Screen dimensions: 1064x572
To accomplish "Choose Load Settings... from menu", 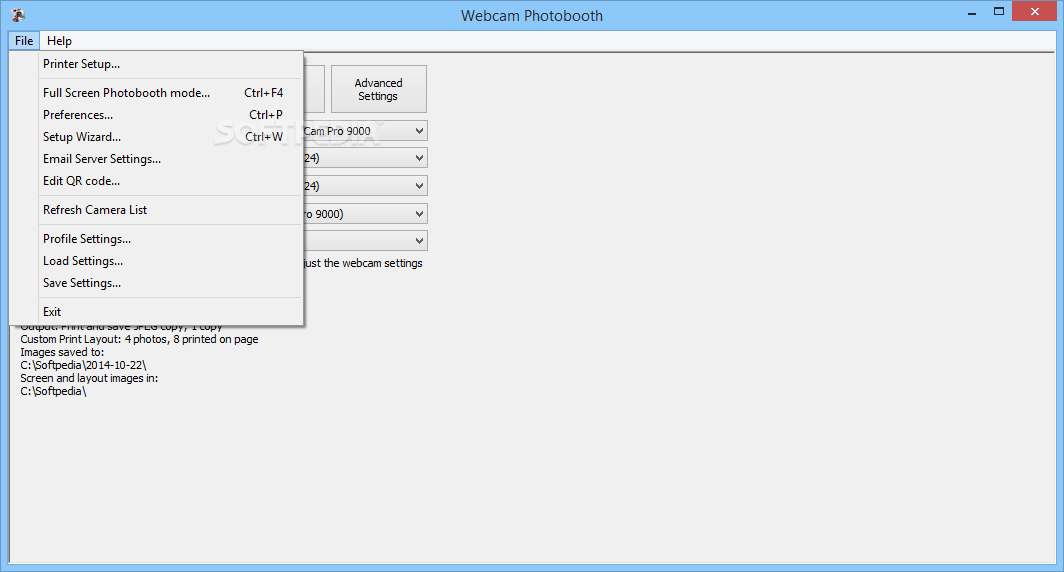I will [x=170, y=261].
